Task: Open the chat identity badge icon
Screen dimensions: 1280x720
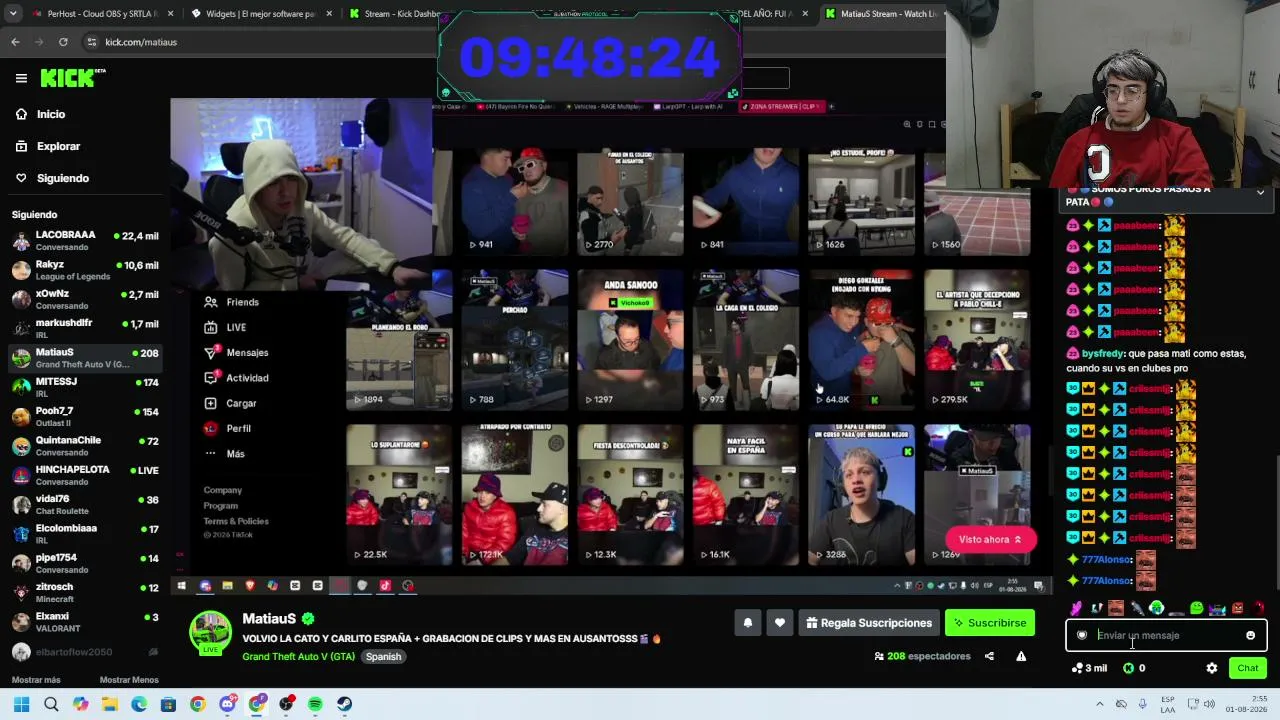Action: pos(1082,635)
